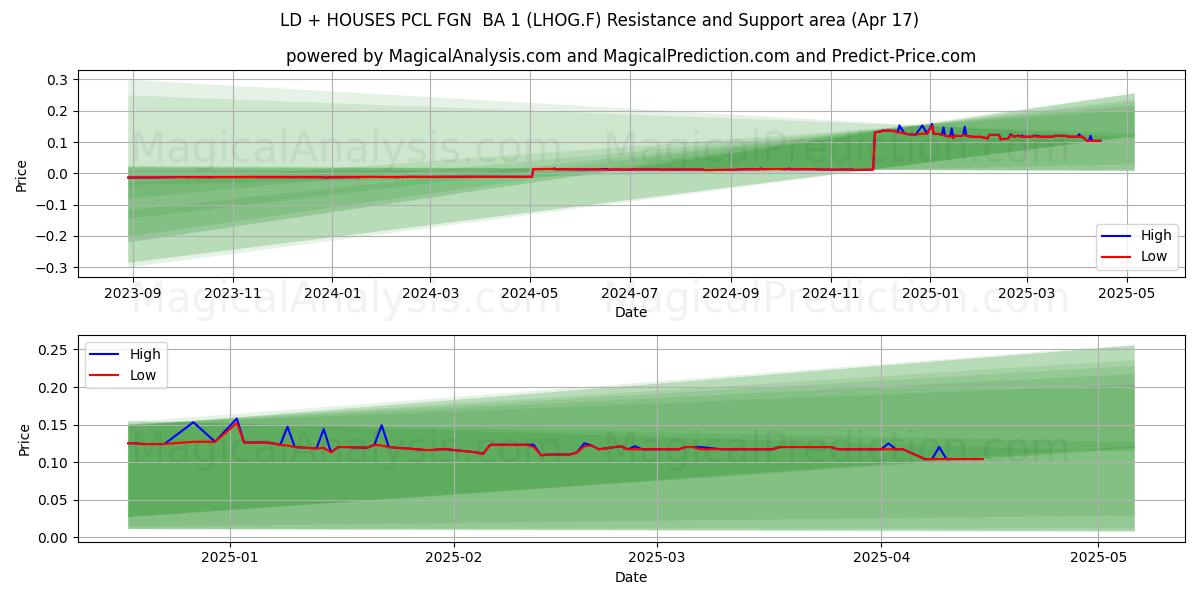
Task: Click the '2025-01' date tick on the top chart
Action: (931, 292)
